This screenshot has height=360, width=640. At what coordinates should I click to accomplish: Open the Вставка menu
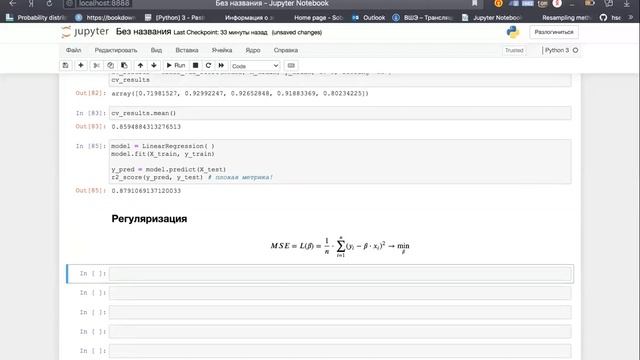187,50
